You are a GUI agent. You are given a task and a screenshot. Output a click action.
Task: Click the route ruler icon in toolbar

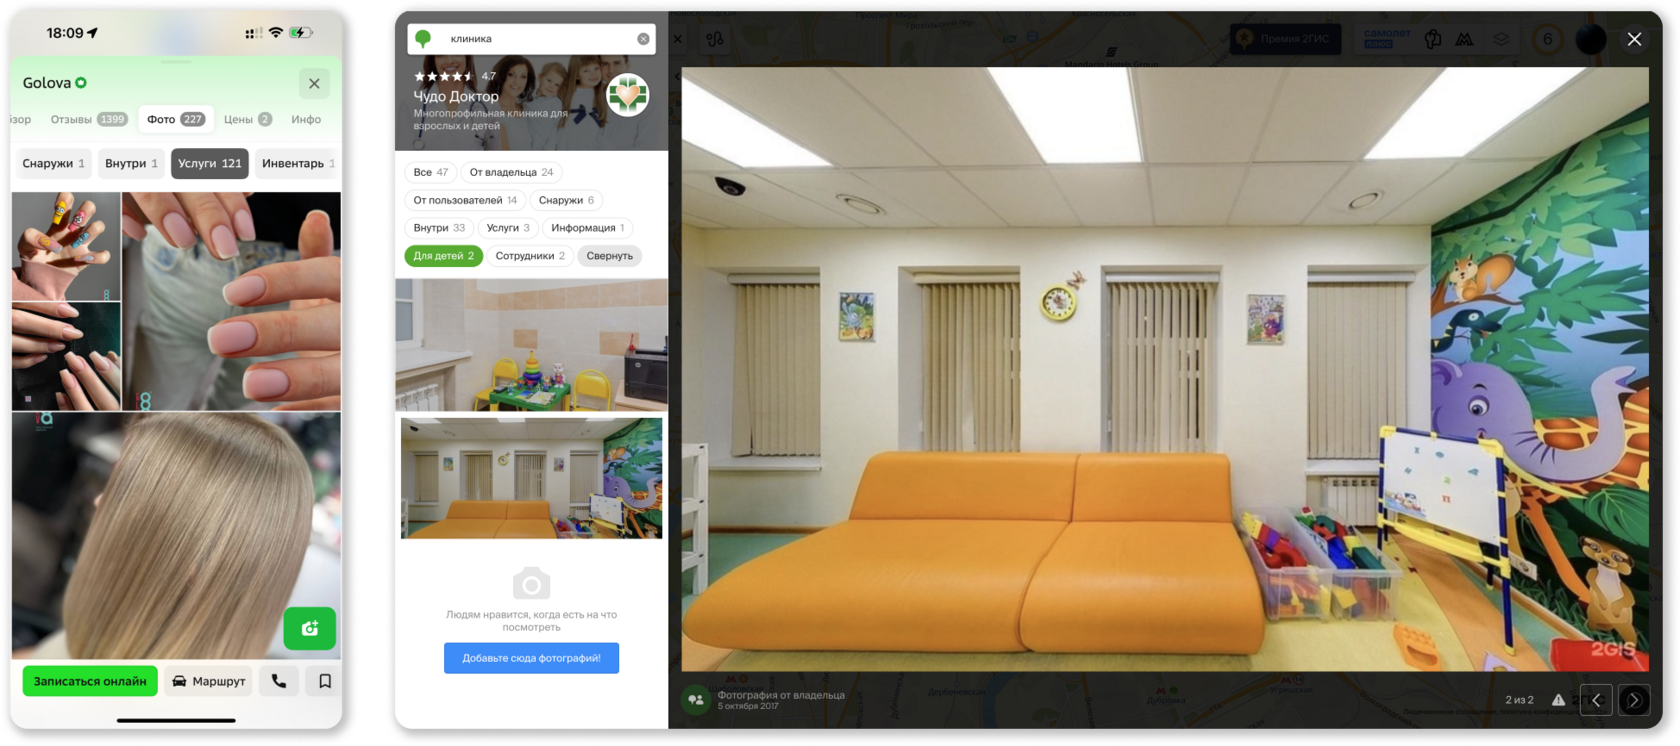coord(714,39)
